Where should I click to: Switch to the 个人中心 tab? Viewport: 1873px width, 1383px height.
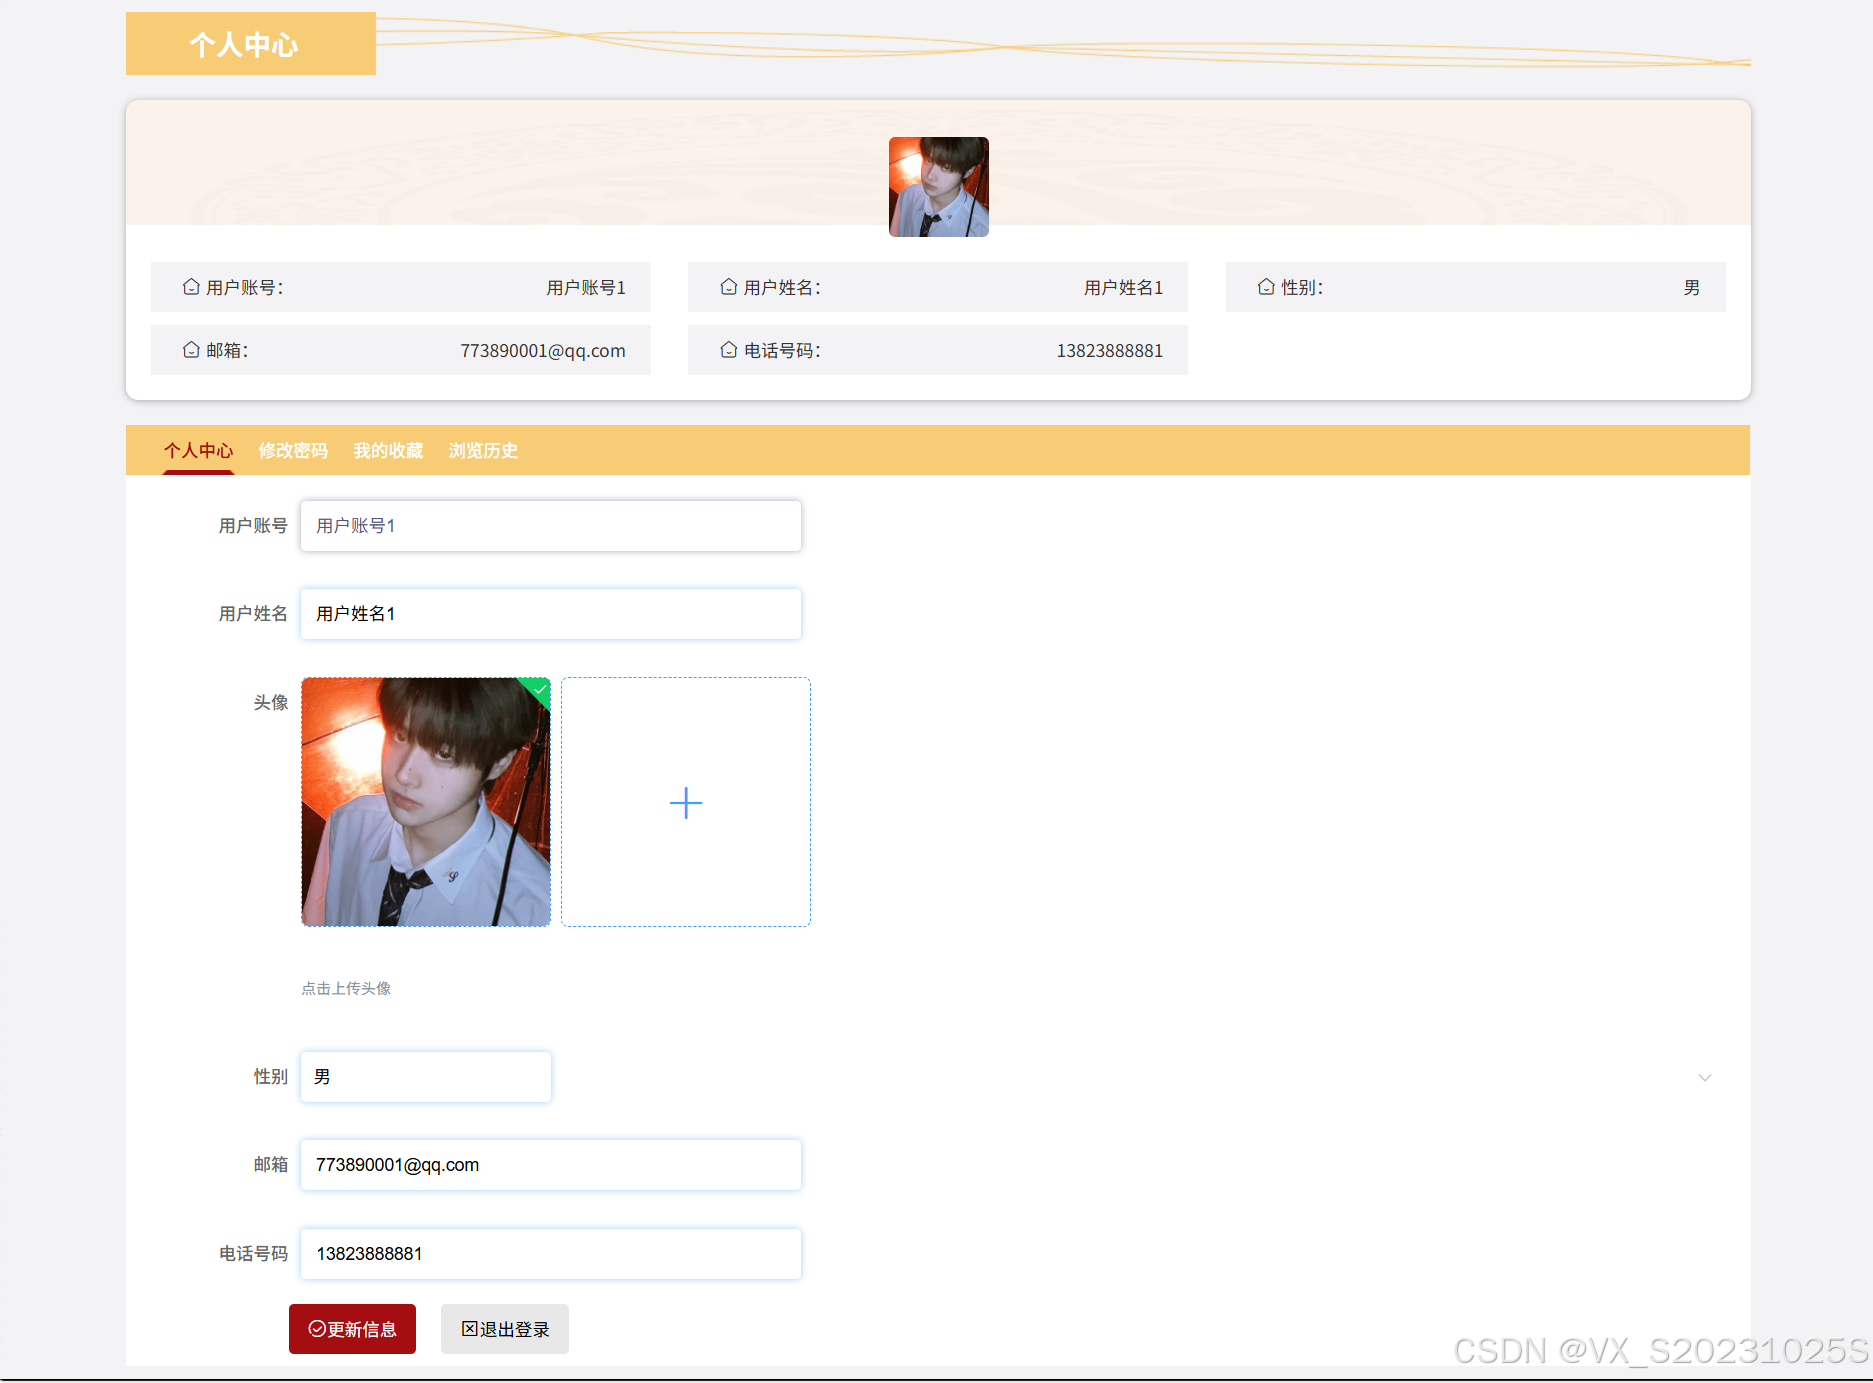point(198,451)
